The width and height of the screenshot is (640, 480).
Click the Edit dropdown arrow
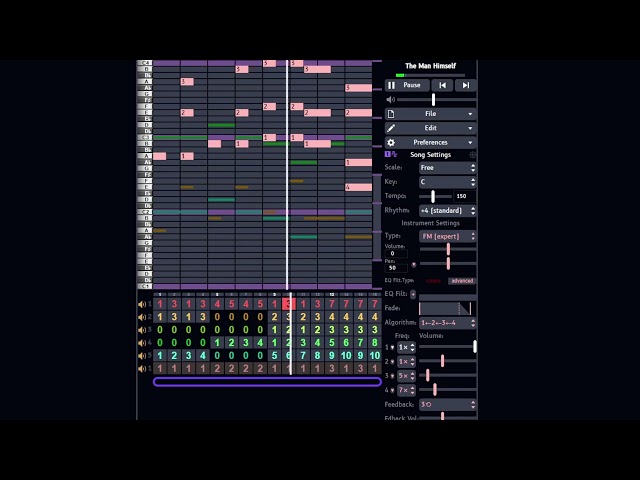tap(470, 129)
